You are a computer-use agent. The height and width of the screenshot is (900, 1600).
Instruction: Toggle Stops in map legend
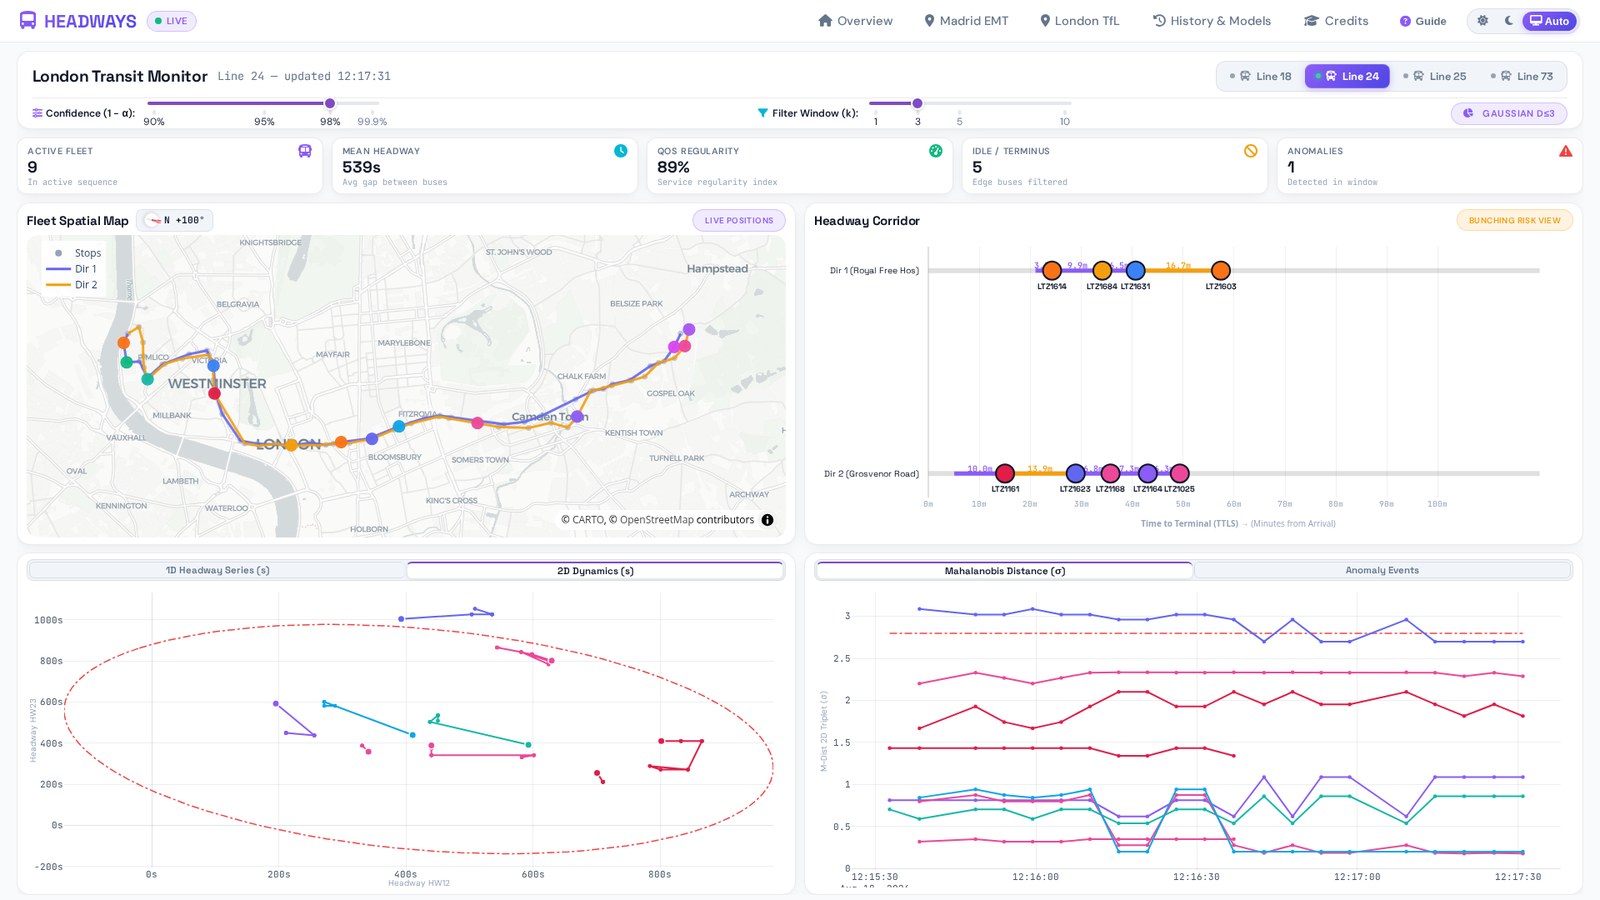click(75, 253)
